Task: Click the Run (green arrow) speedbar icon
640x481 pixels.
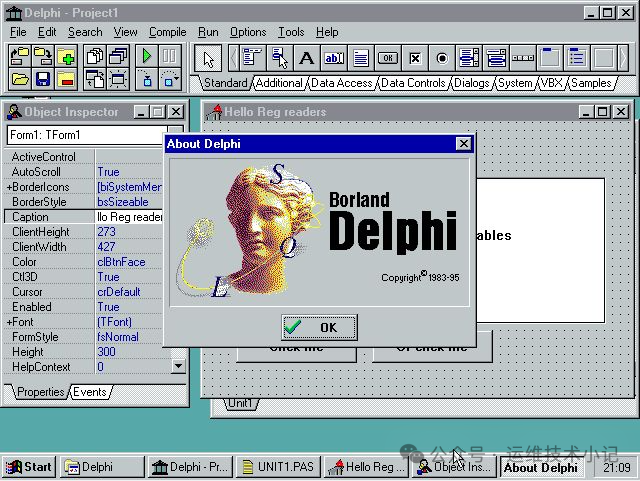Action: pyautogui.click(x=147, y=56)
